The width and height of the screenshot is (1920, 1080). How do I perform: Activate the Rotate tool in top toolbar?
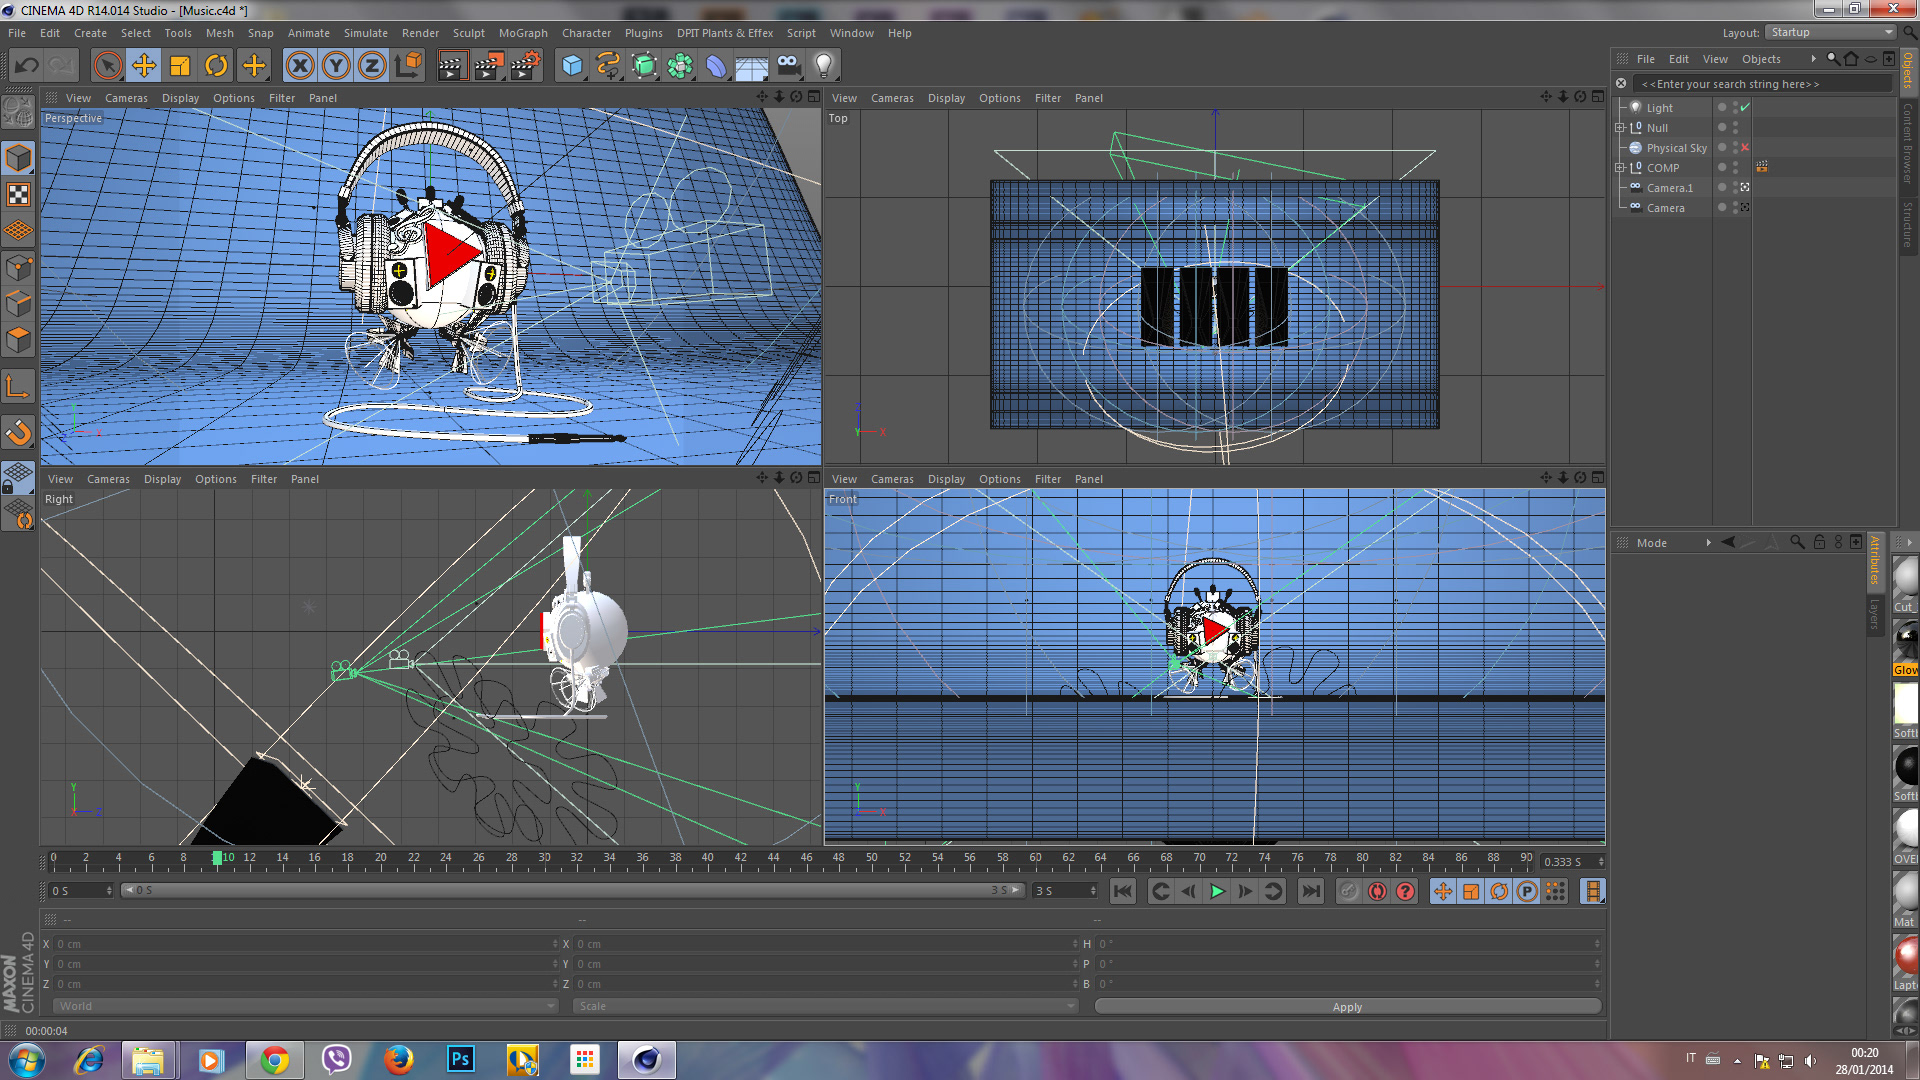pos(216,66)
